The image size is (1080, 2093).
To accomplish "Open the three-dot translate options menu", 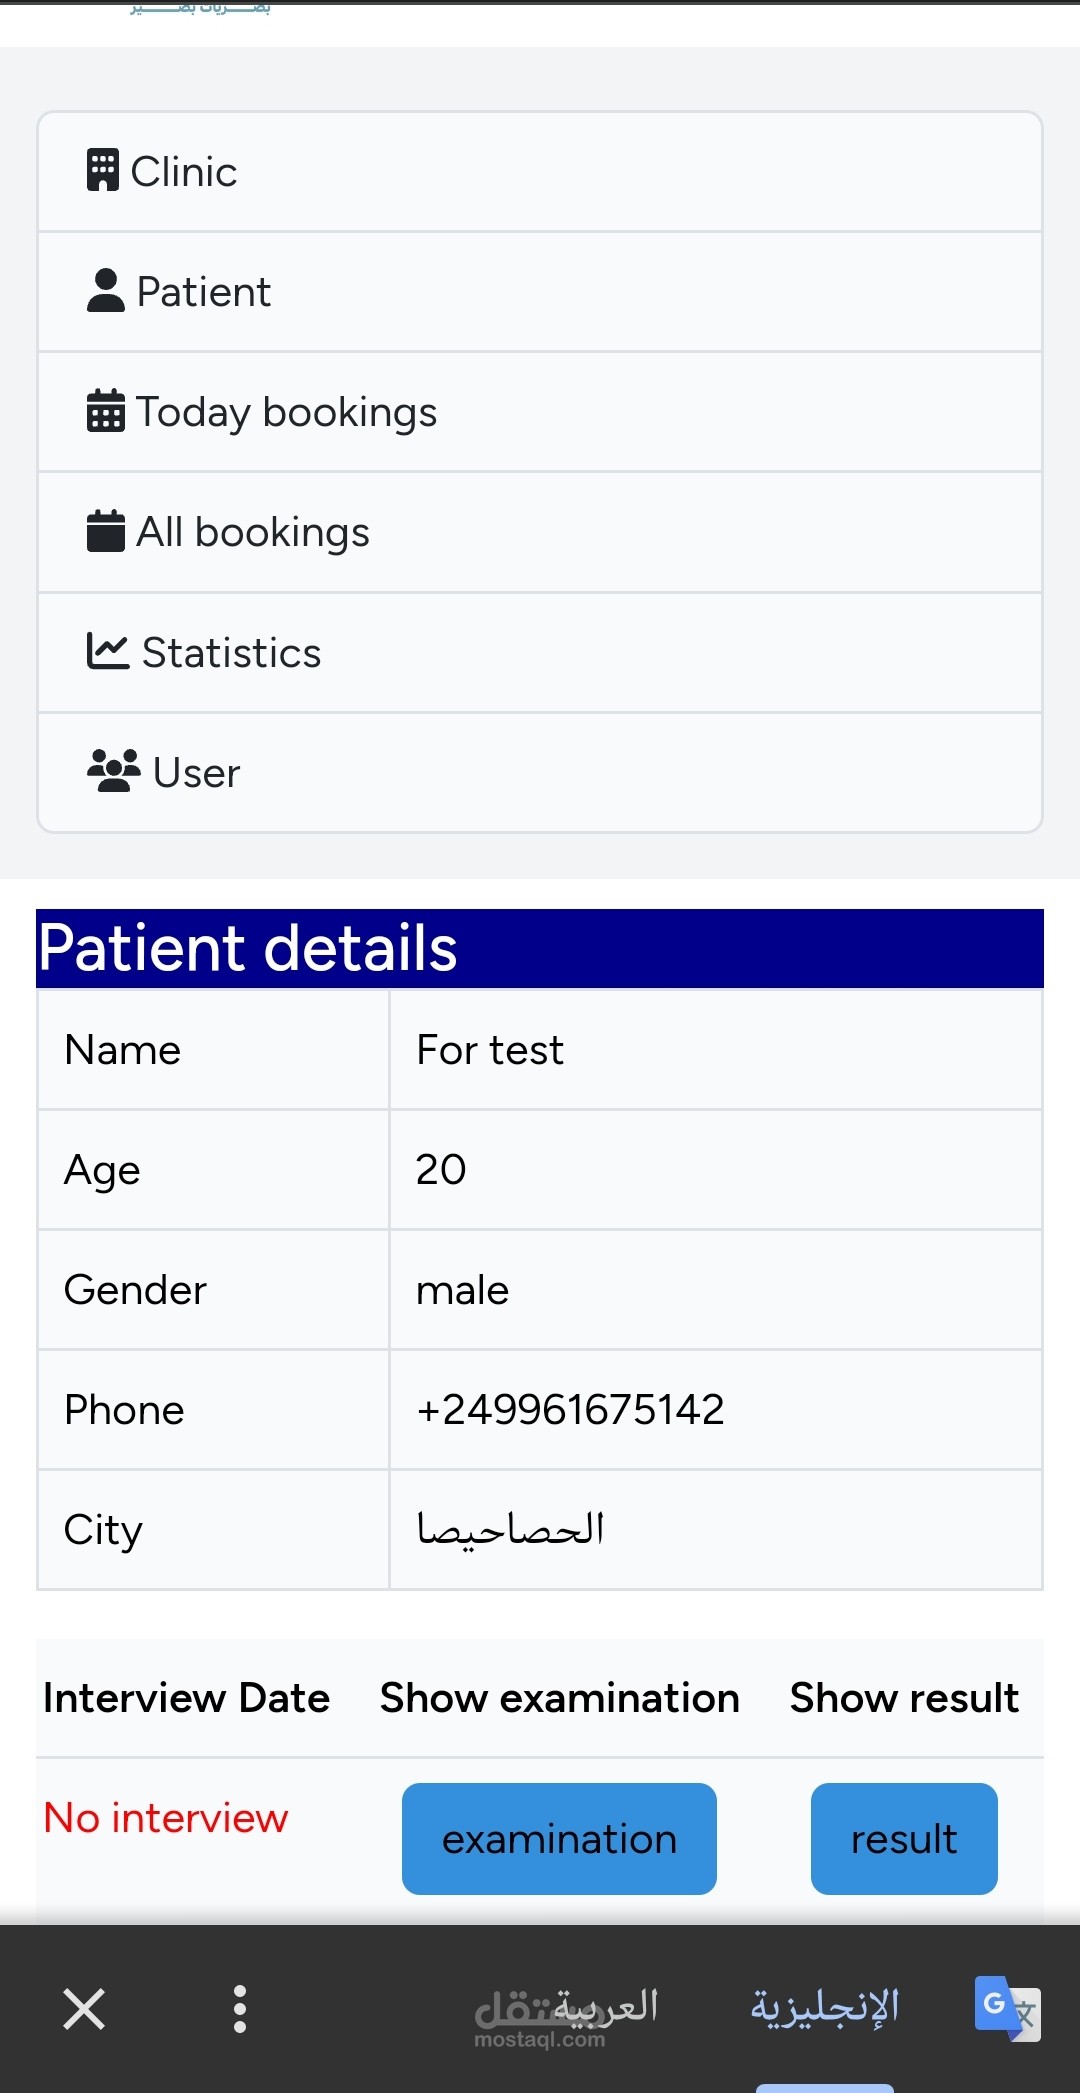I will pos(240,2009).
